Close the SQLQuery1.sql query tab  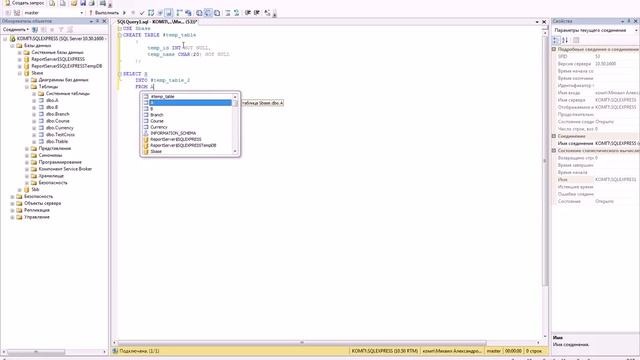click(x=544, y=22)
